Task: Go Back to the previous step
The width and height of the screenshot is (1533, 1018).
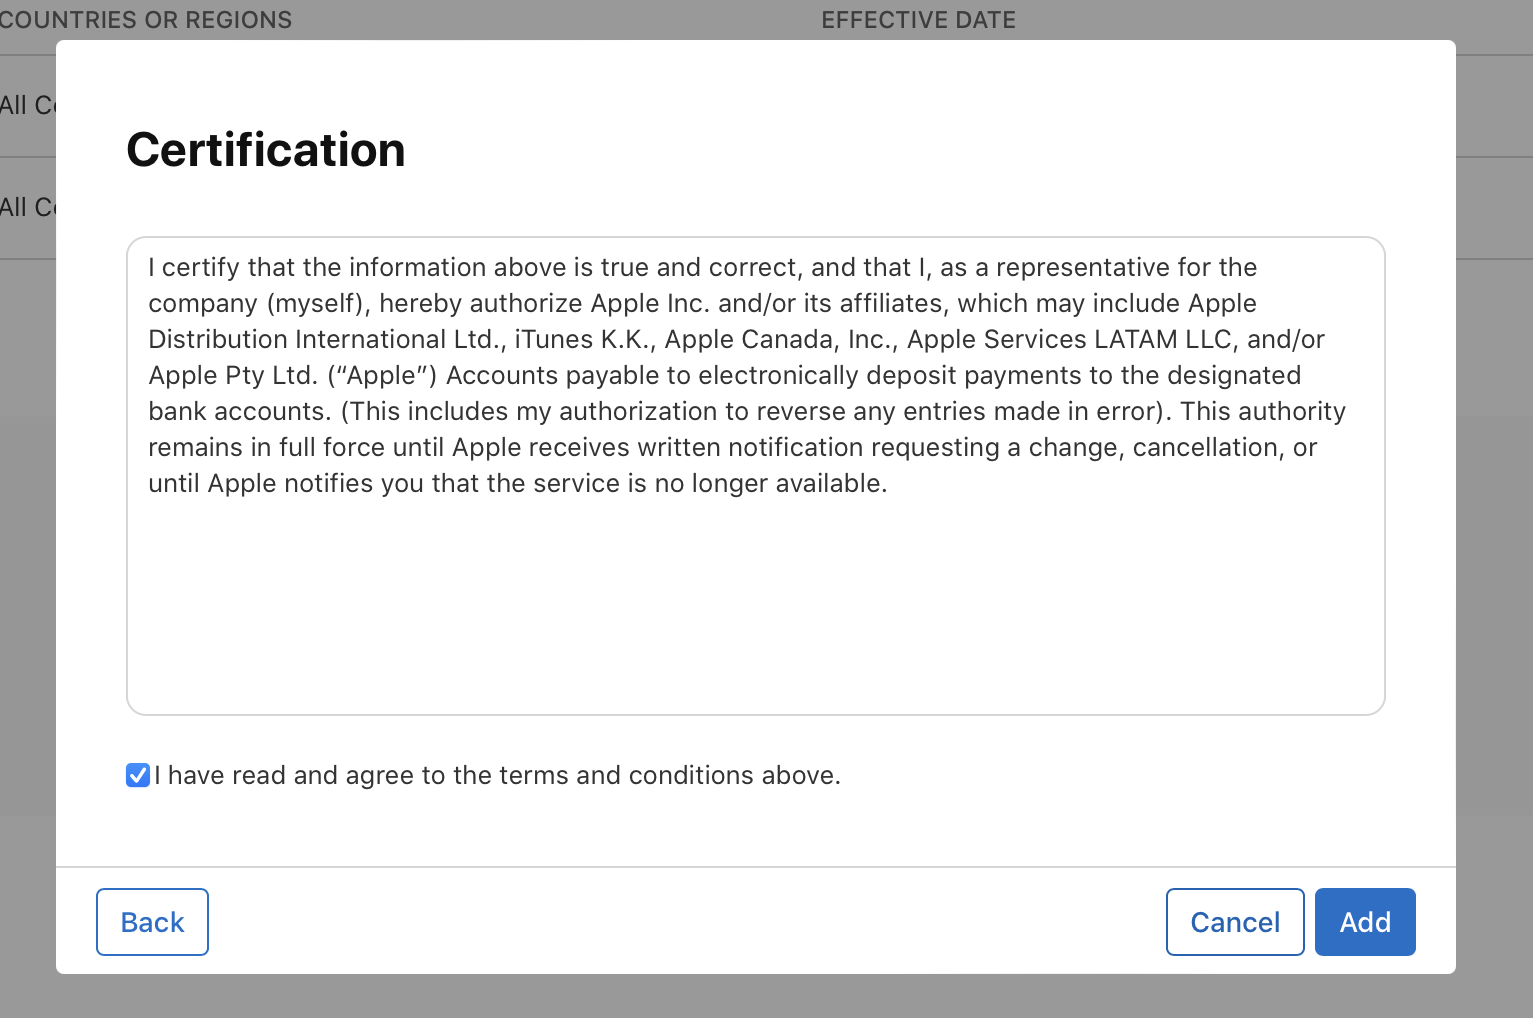Action: [x=152, y=922]
